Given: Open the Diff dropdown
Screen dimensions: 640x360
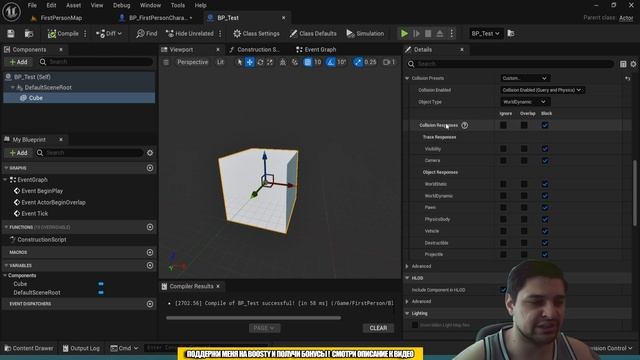Looking at the screenshot, I should click(109, 33).
